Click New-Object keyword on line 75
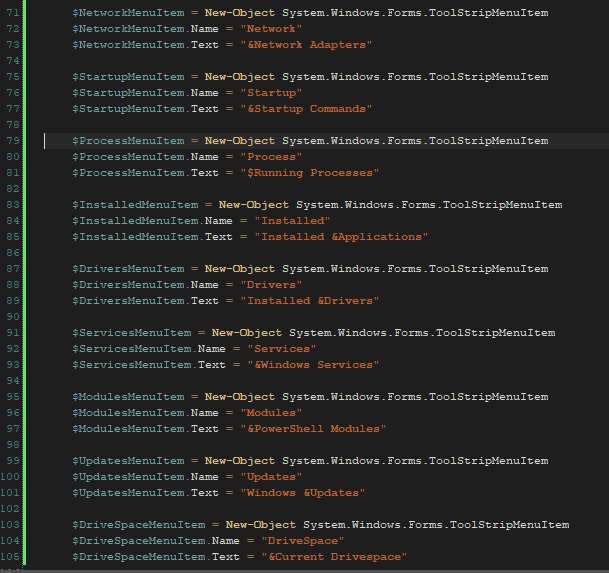This screenshot has width=609, height=573. [x=240, y=77]
